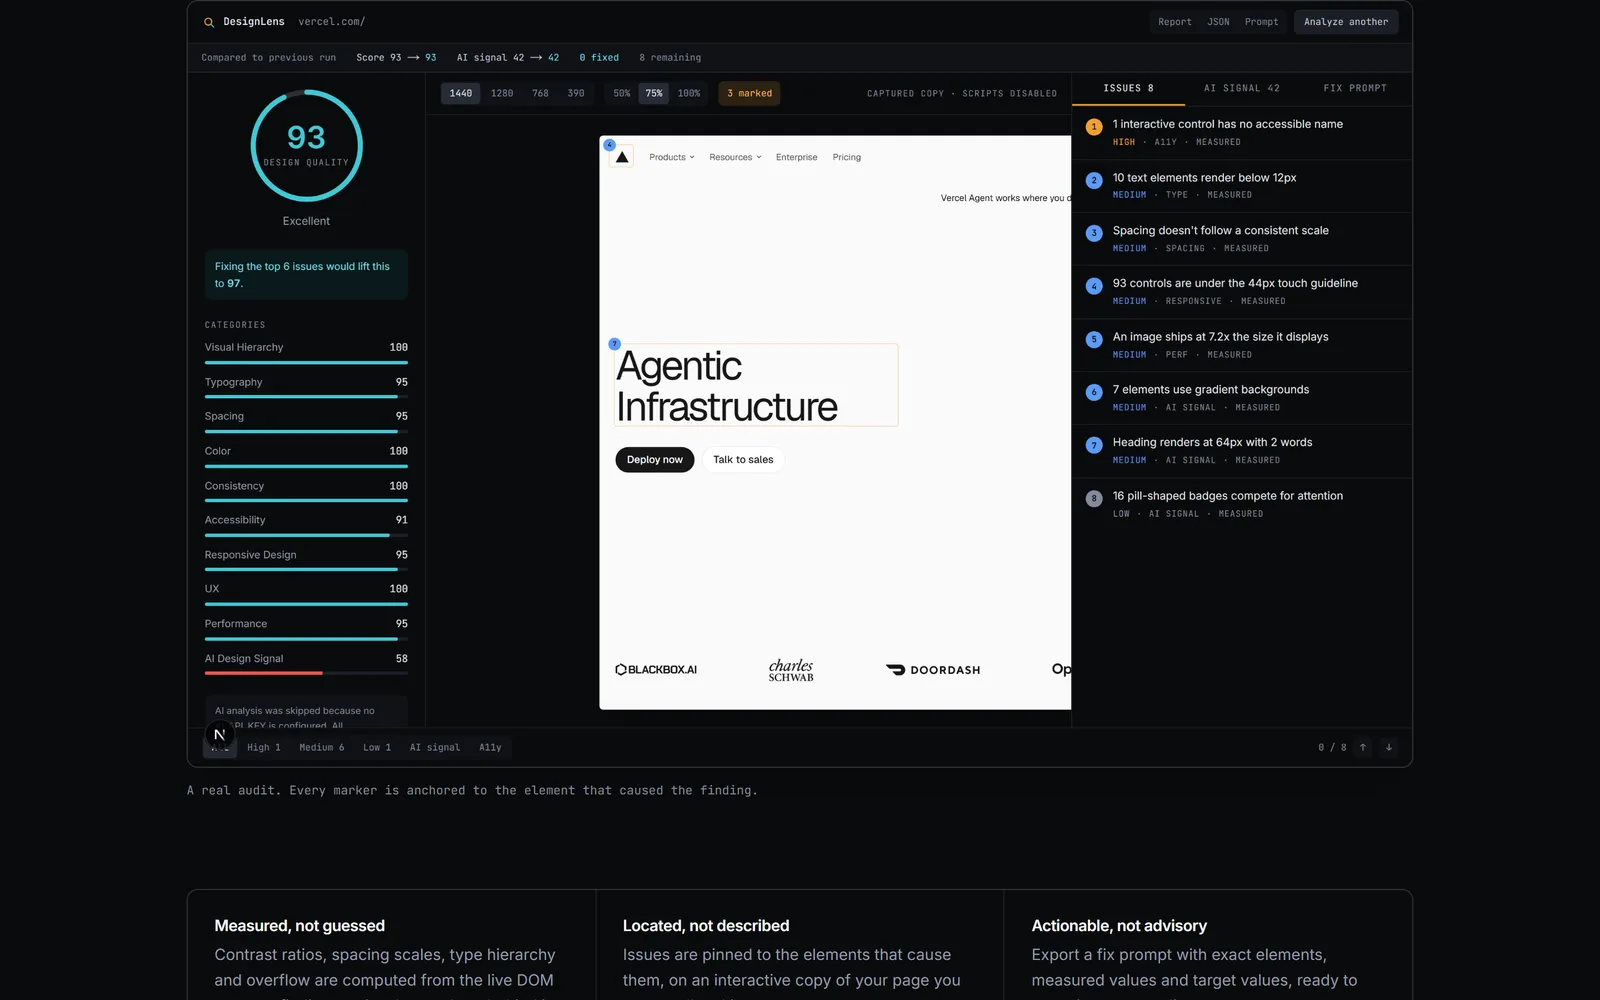Image resolution: width=1600 pixels, height=1000 pixels.
Task: Go to next issue with the down arrow
Action: coord(1389,747)
